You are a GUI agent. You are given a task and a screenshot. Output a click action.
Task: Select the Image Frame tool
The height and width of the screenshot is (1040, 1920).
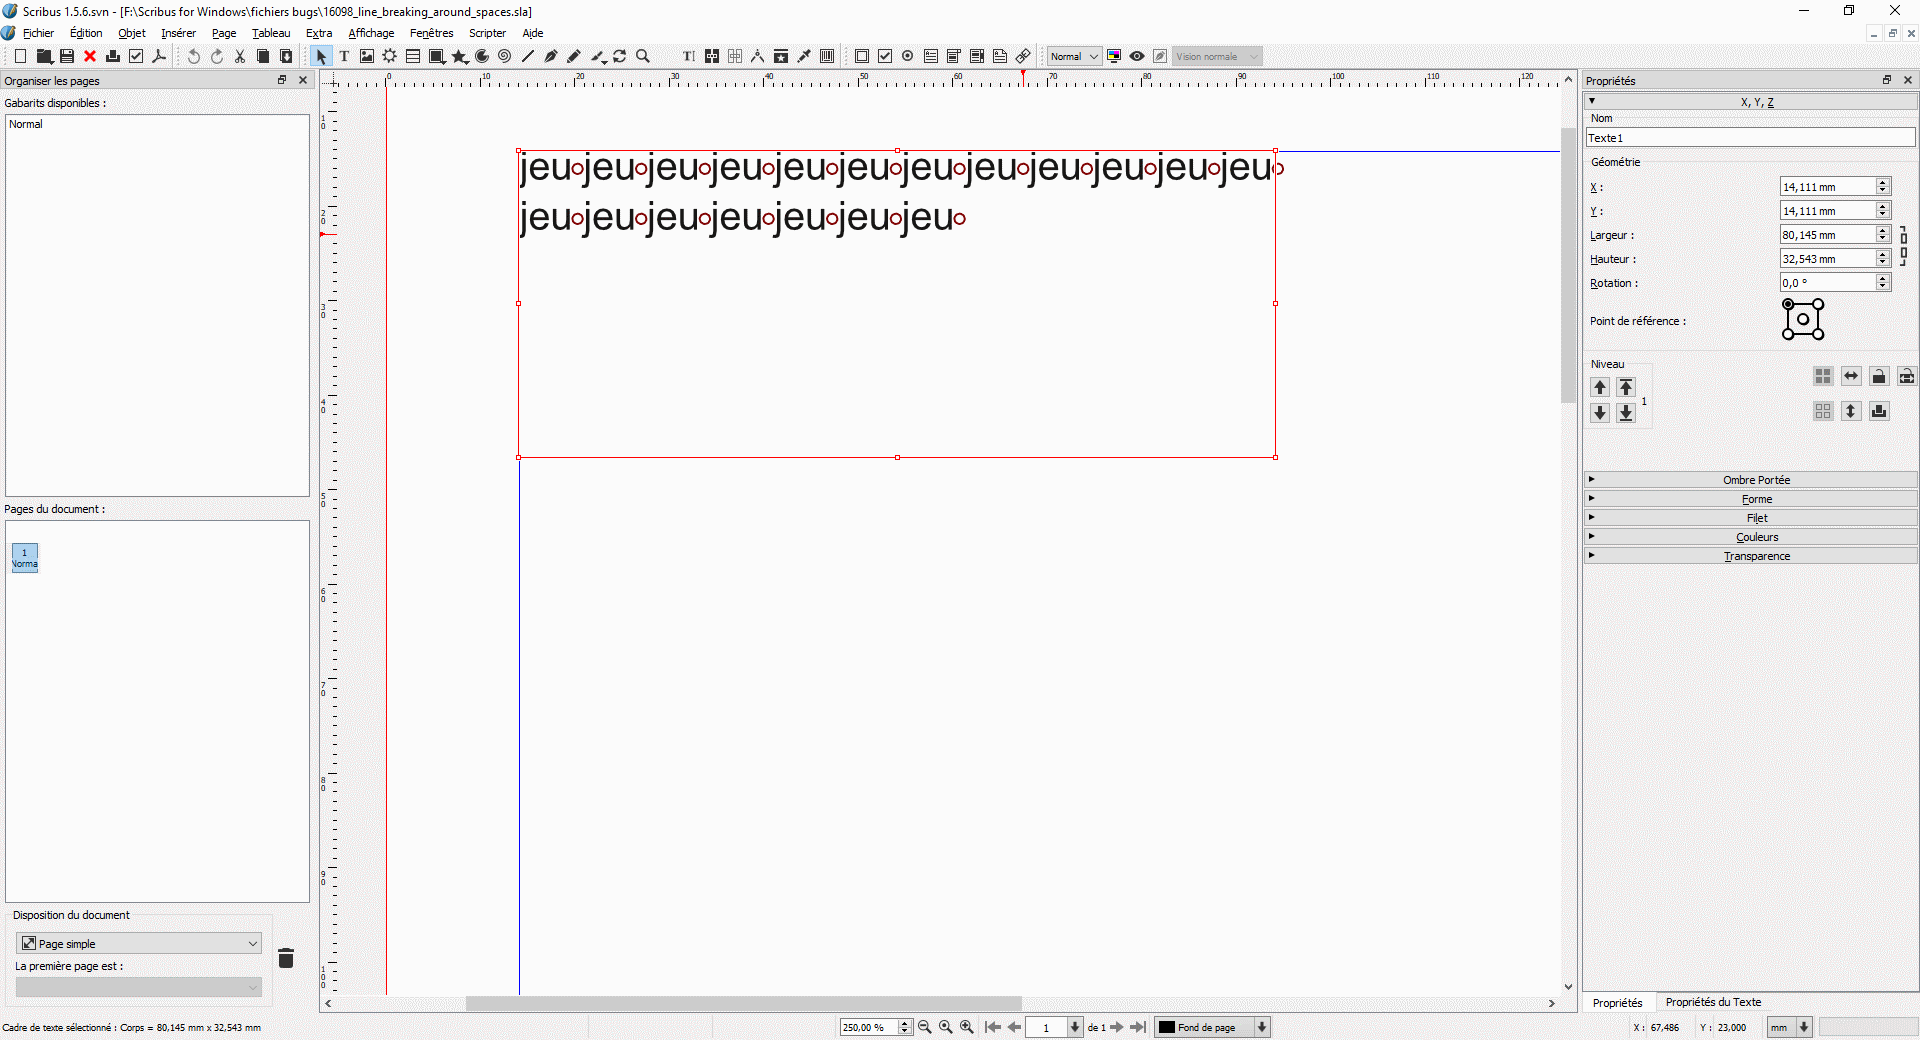coord(367,57)
